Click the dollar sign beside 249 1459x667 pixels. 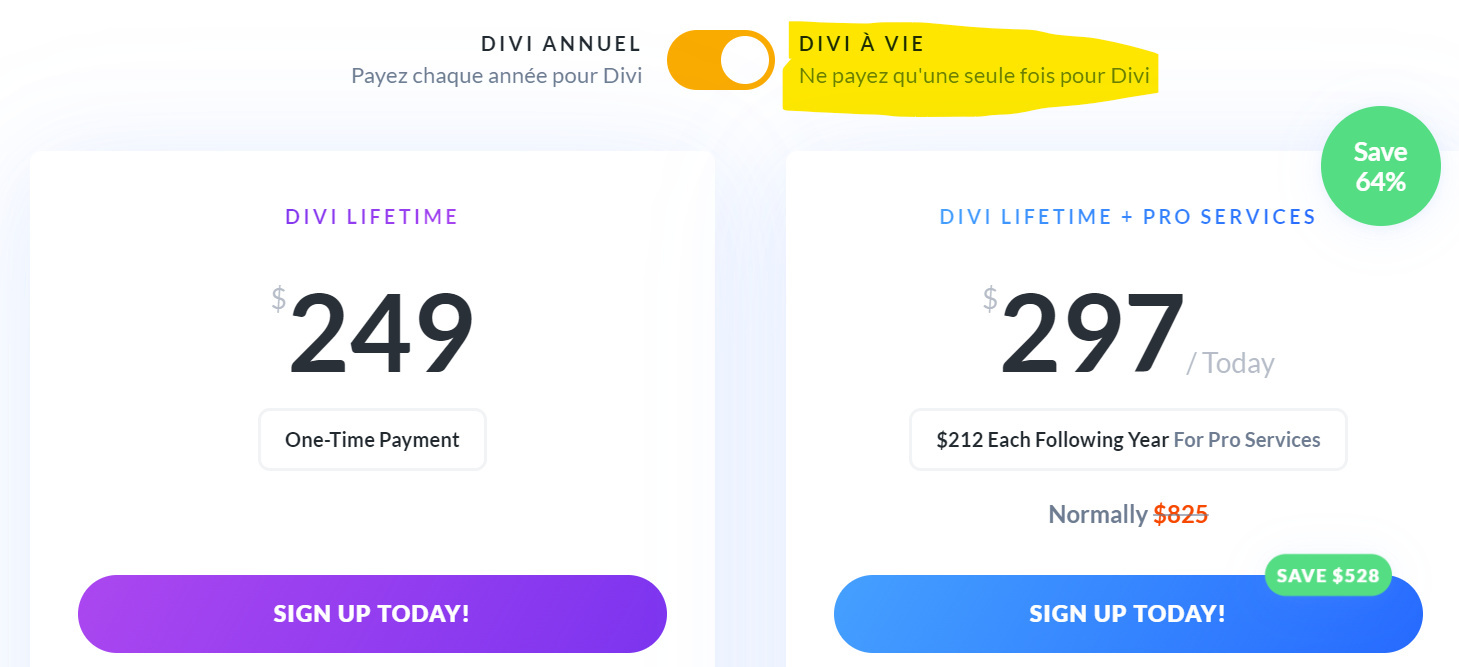click(x=278, y=299)
